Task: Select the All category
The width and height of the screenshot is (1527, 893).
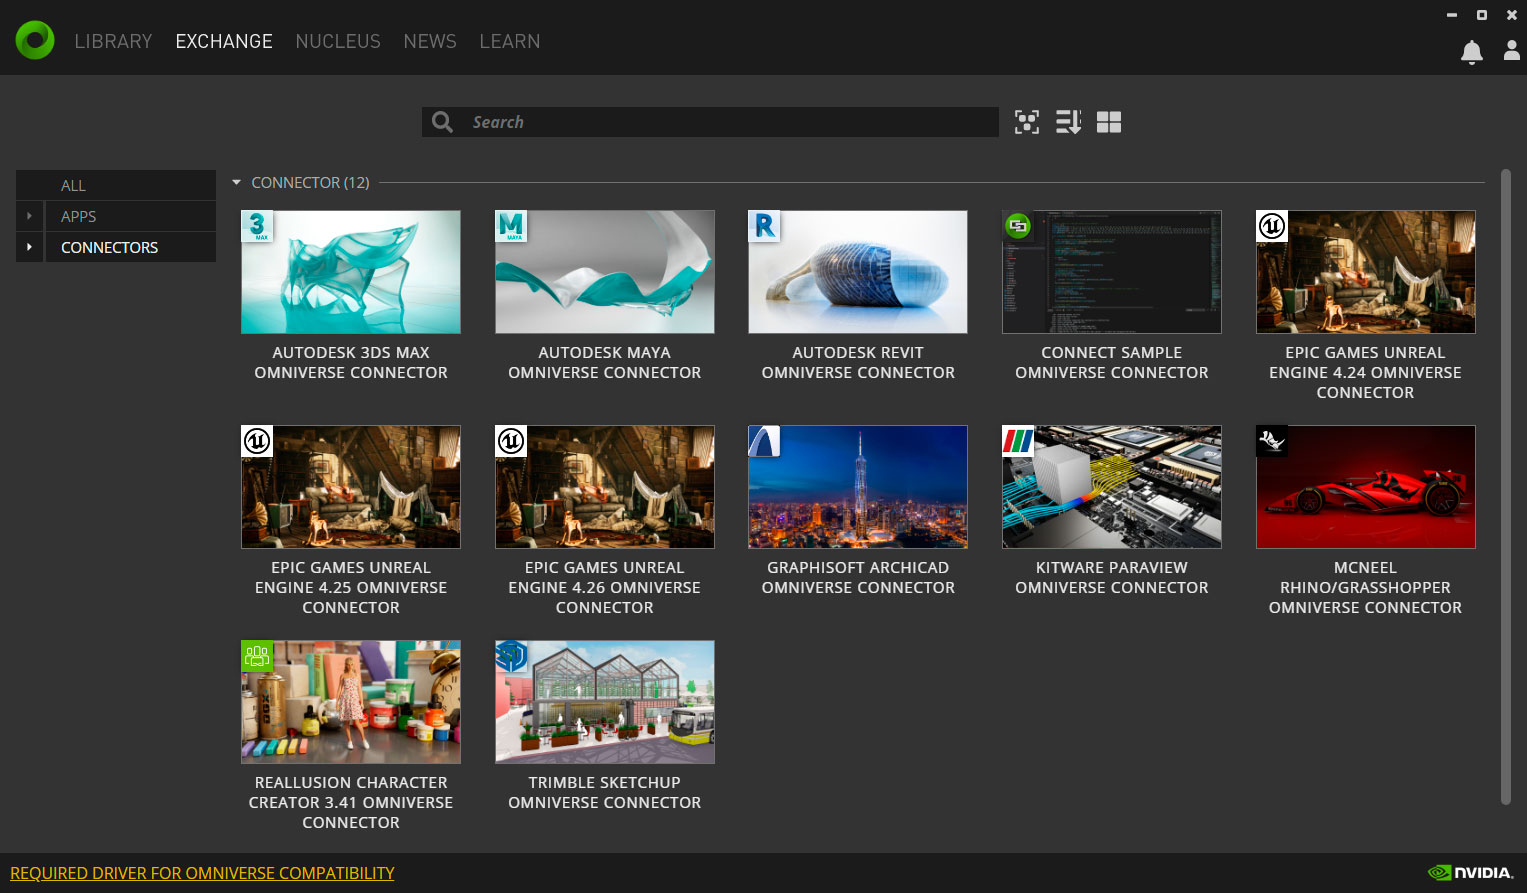Action: click(x=116, y=185)
